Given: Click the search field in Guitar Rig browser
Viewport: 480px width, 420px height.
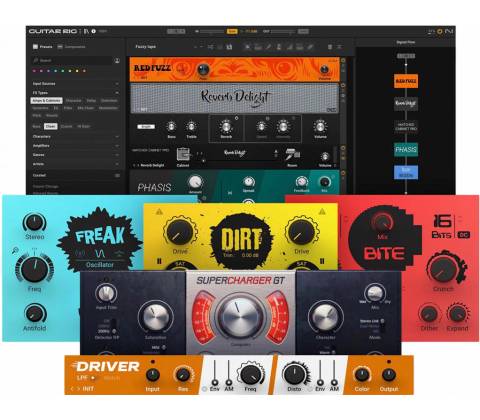Looking at the screenshot, I should [72, 61].
